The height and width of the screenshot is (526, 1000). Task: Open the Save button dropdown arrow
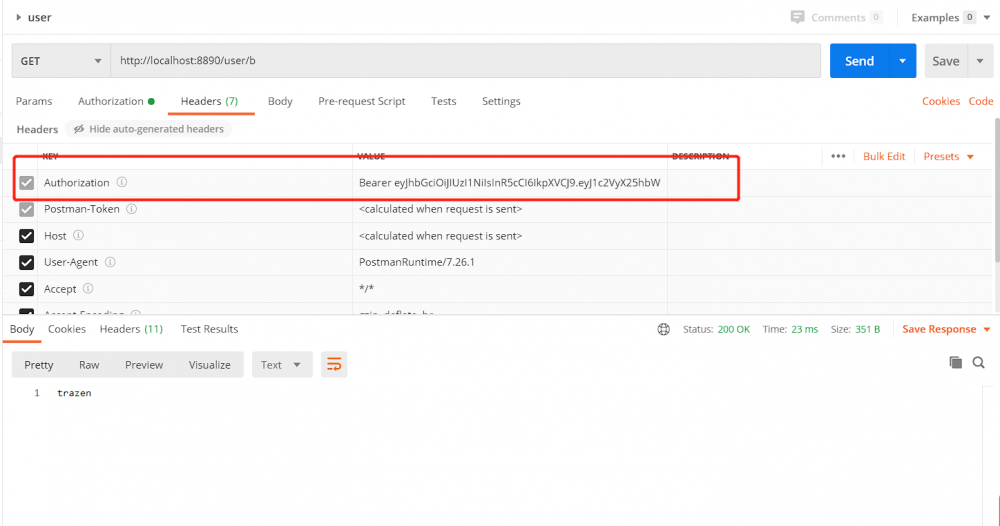(x=980, y=61)
